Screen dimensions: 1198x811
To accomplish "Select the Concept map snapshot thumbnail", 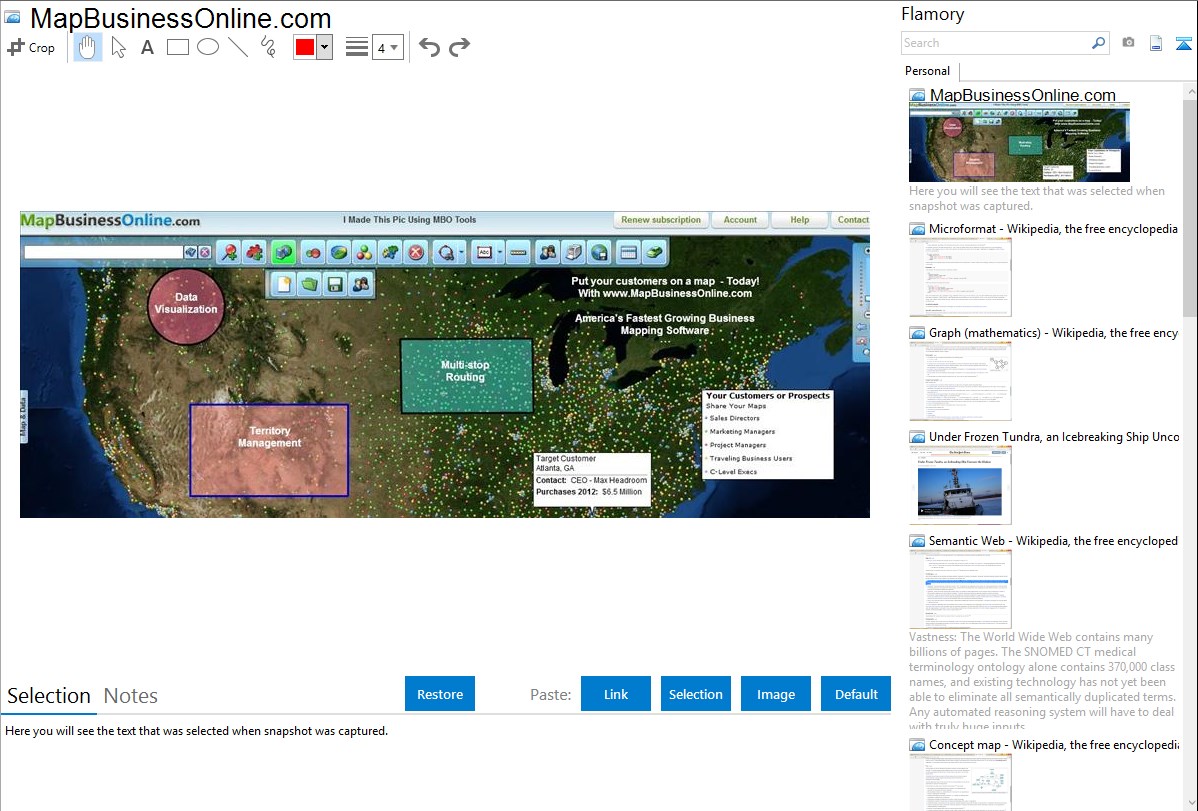I will click(x=960, y=782).
